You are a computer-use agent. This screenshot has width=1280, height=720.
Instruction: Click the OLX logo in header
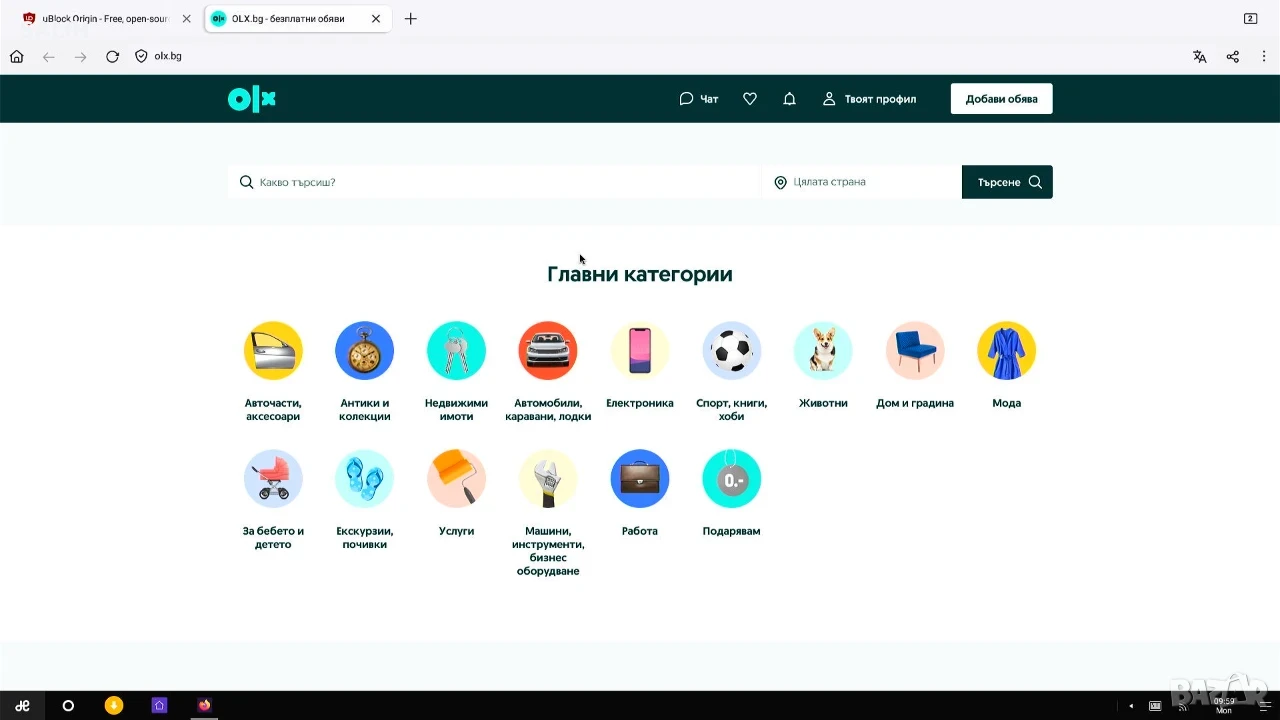[251, 99]
